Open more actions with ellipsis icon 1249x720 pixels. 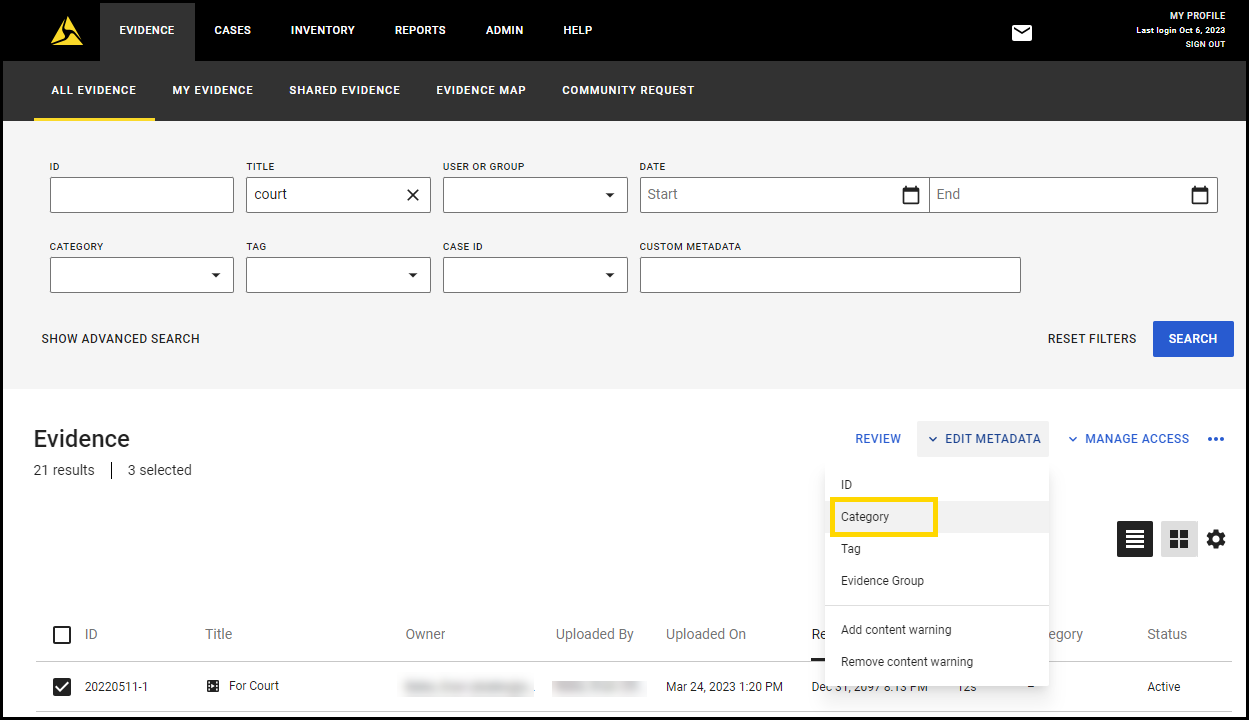tap(1216, 439)
